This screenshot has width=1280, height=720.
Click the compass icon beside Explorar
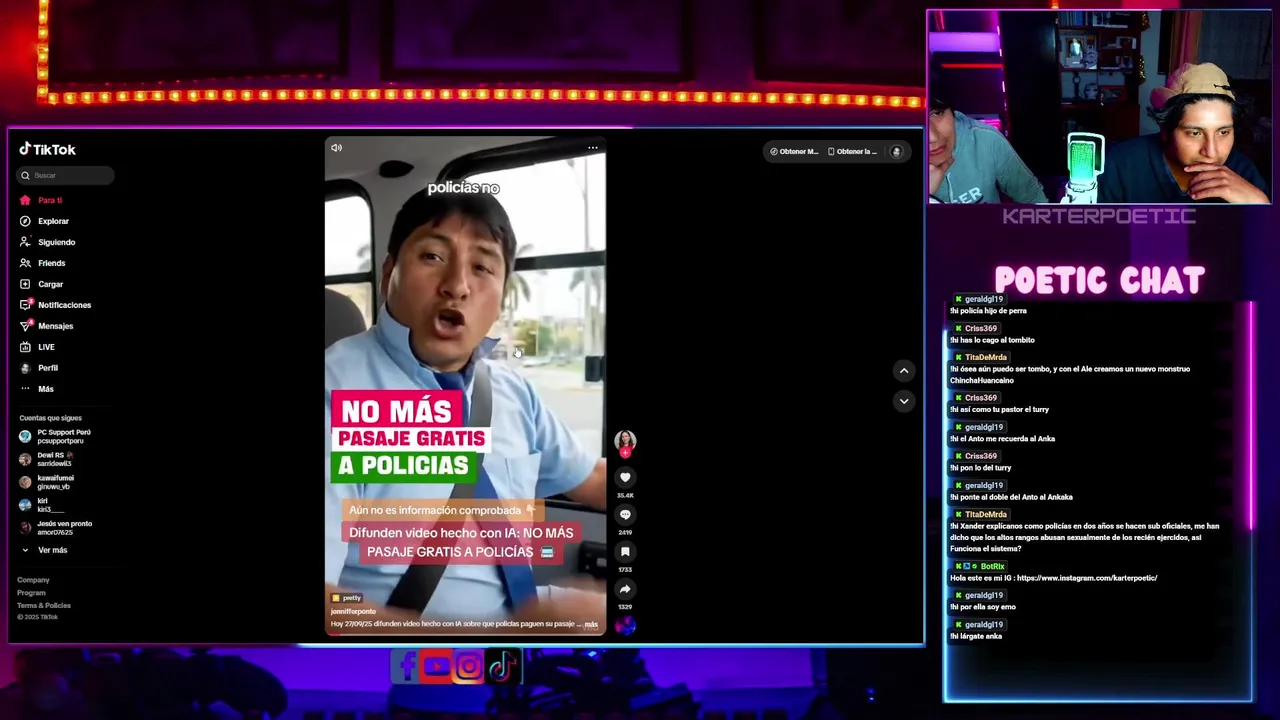tap(25, 221)
